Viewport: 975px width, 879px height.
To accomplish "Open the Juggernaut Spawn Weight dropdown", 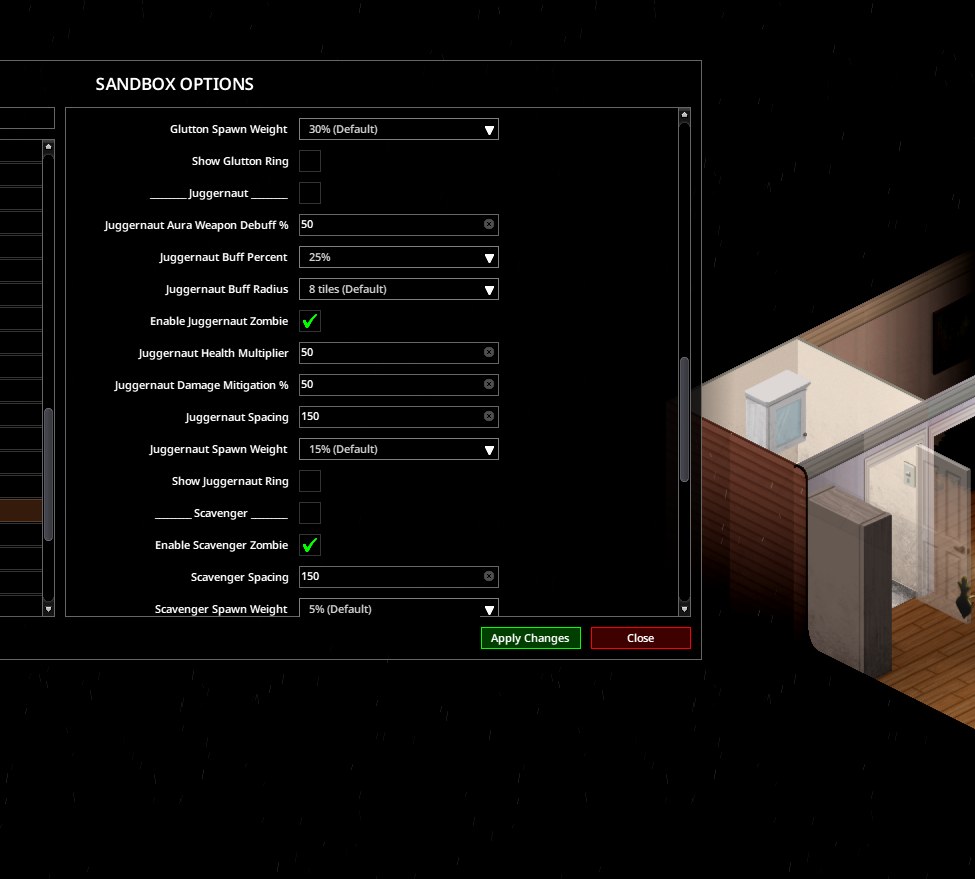I will (x=399, y=449).
